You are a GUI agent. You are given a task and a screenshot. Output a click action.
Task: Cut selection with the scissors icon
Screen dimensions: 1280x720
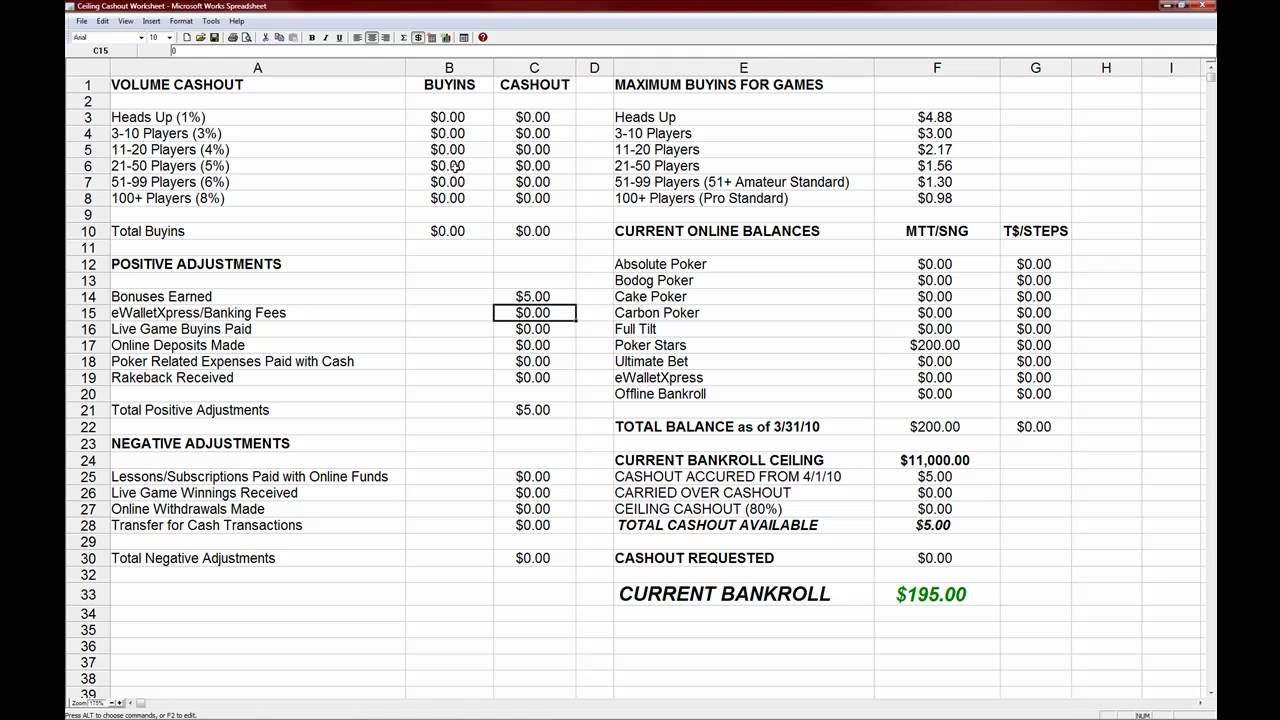point(266,38)
